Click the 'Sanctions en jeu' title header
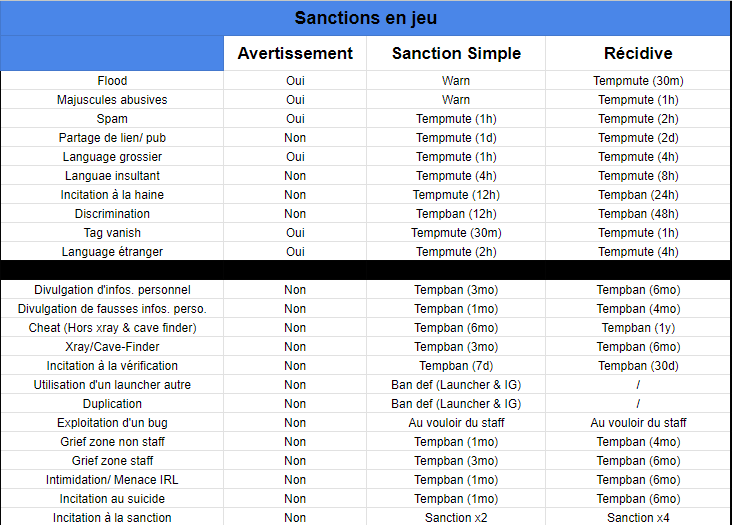732x525 pixels. pyautogui.click(x=365, y=18)
